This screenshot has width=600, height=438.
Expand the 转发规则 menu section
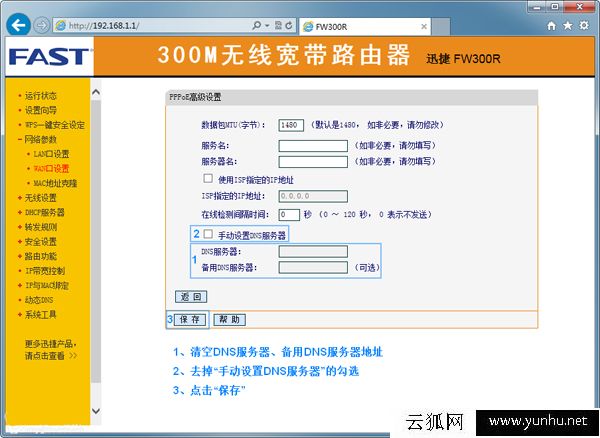(x=41, y=227)
